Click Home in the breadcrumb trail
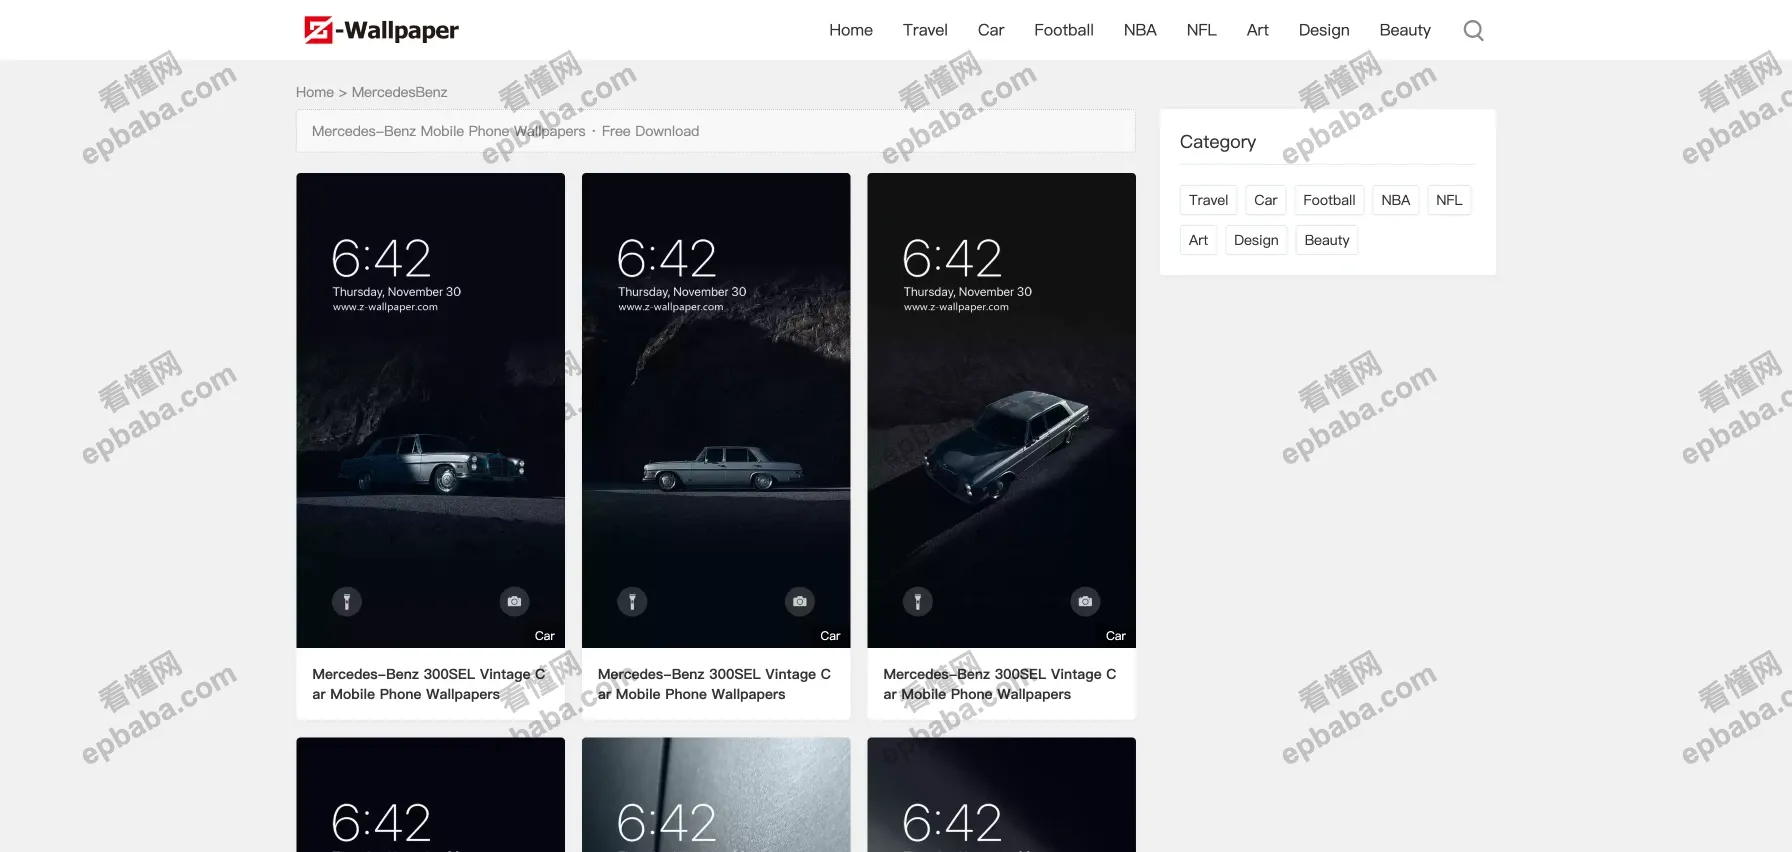The height and width of the screenshot is (852, 1792). coord(314,92)
